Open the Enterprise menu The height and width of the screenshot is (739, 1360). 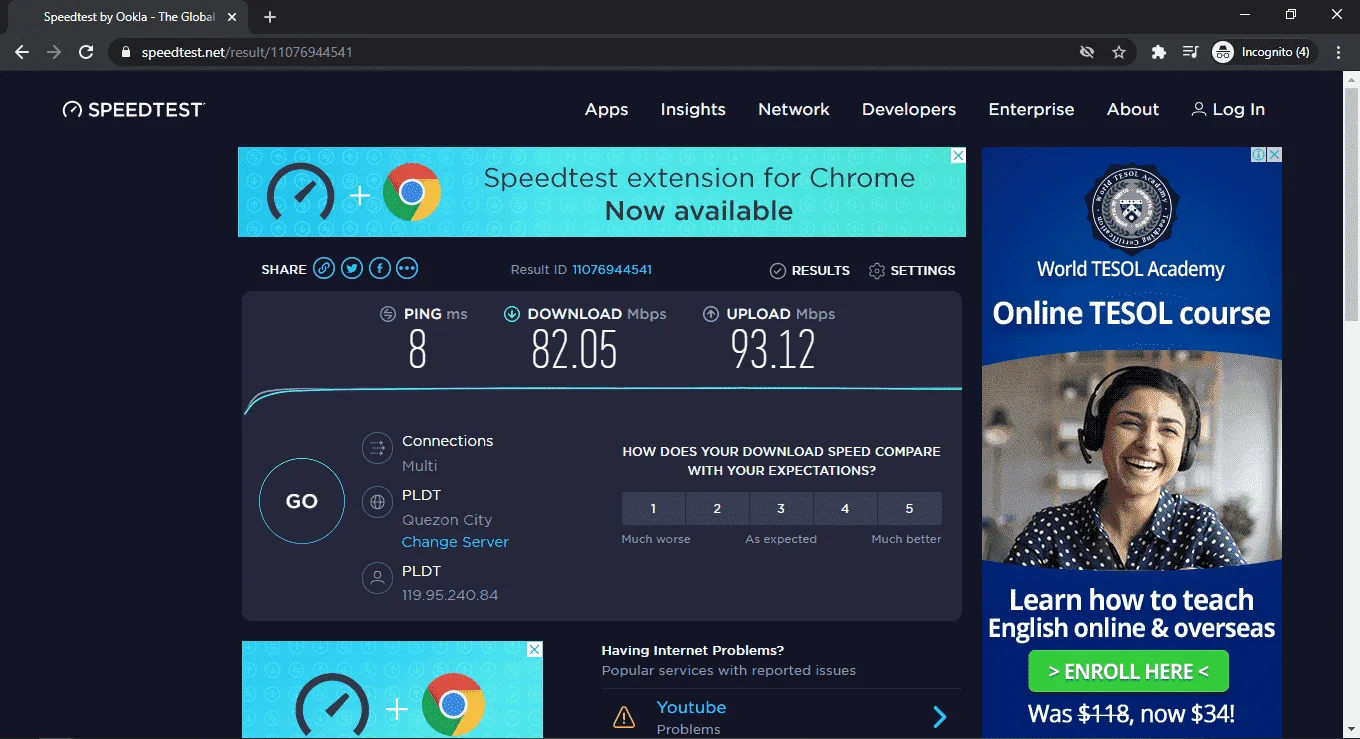tap(1031, 109)
